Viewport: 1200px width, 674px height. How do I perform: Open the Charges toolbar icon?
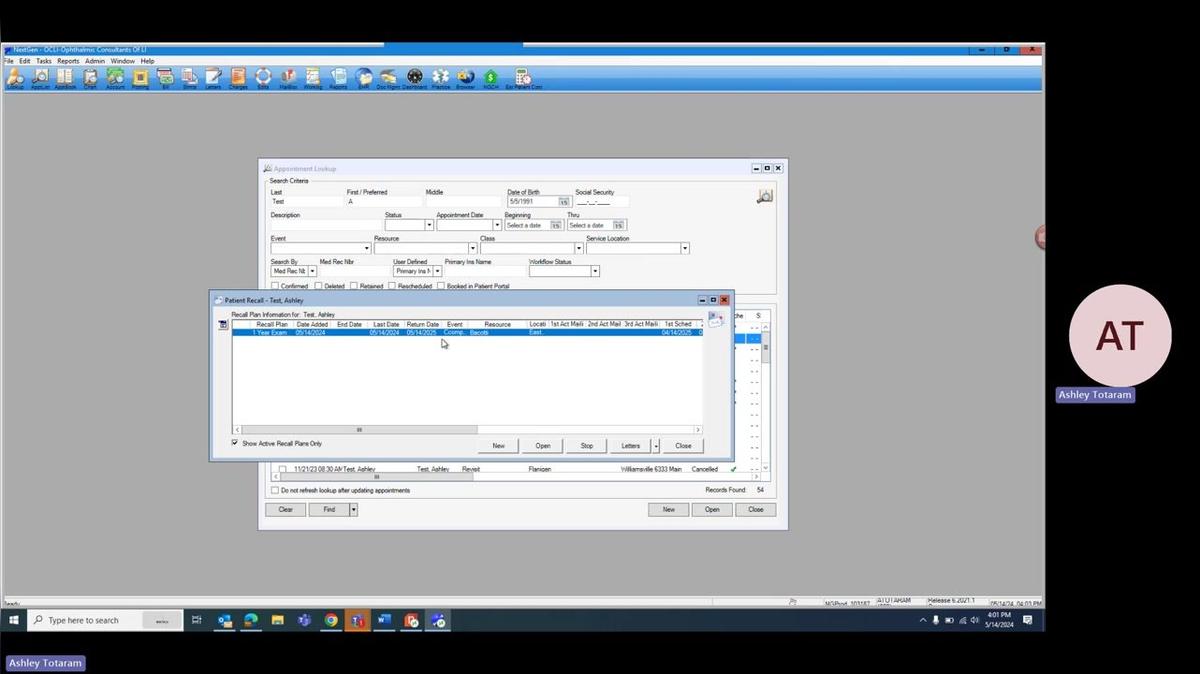click(238, 78)
